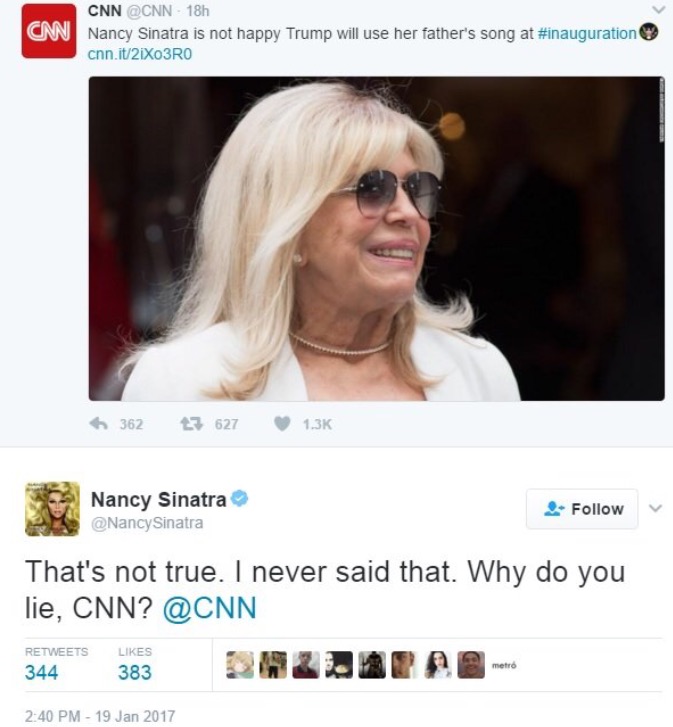673x727 pixels.
Task: Open the CNN logo avatar
Action: (x=49, y=31)
